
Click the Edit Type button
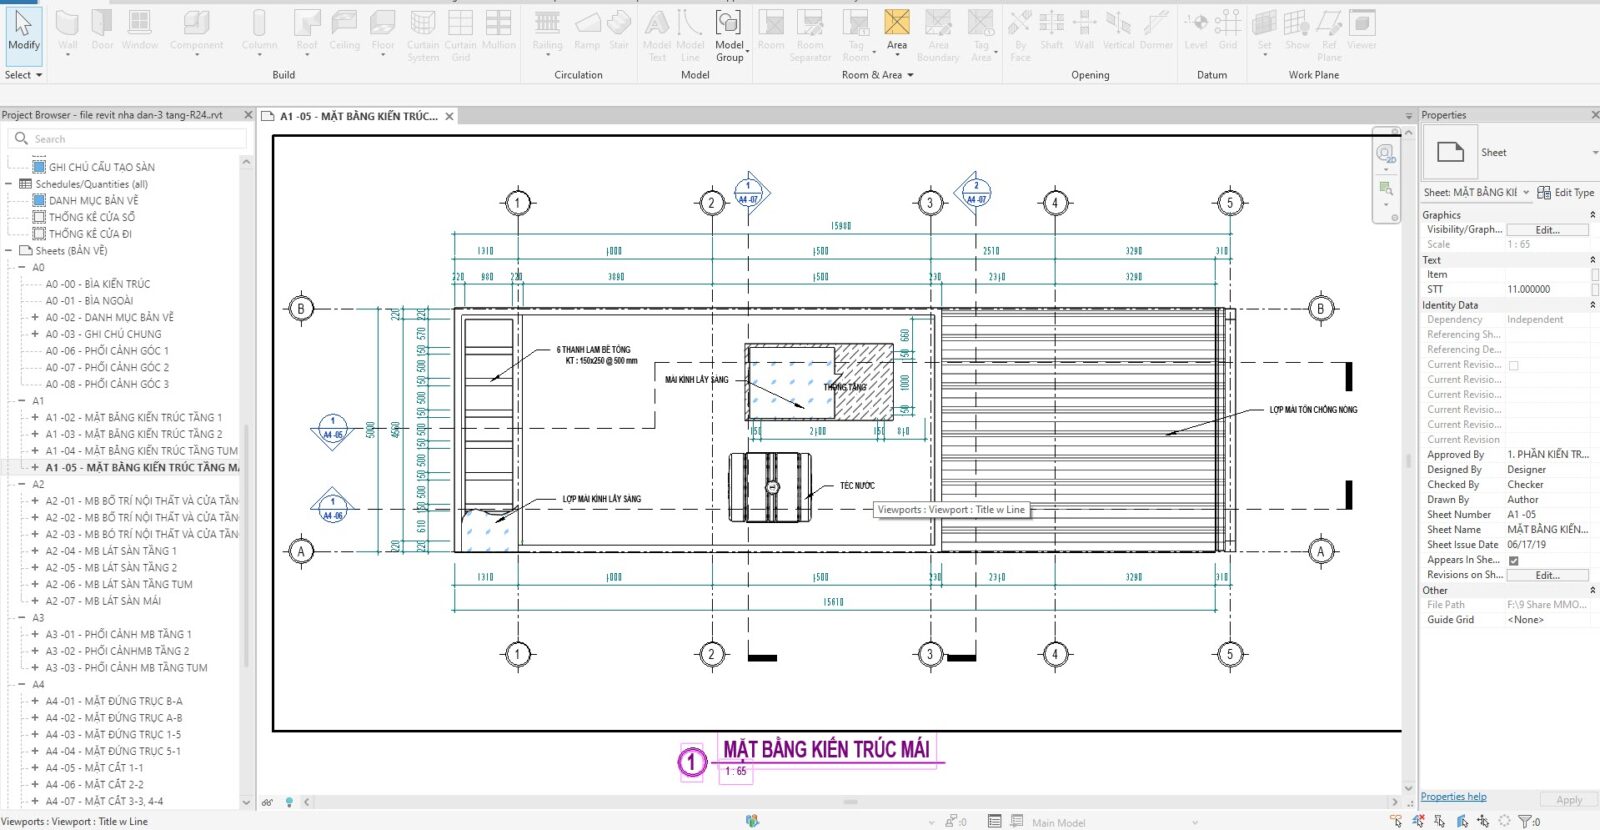pyautogui.click(x=1566, y=192)
